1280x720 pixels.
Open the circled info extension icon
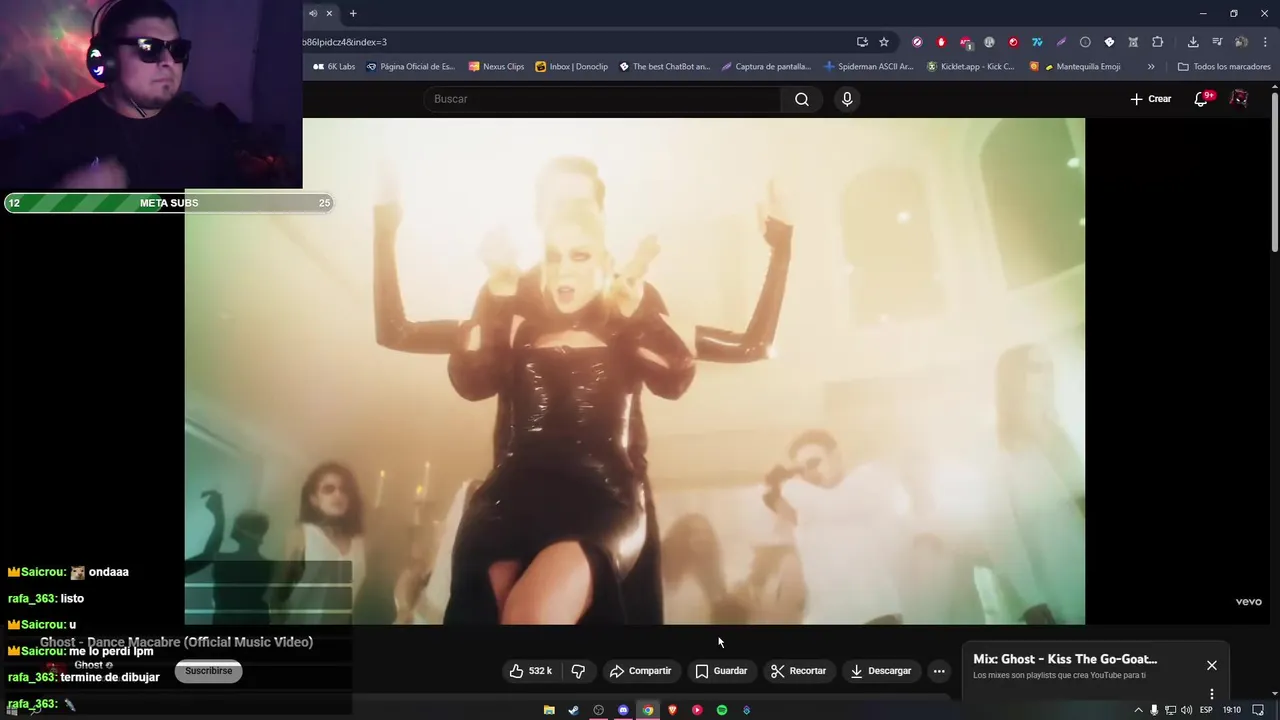[1085, 42]
